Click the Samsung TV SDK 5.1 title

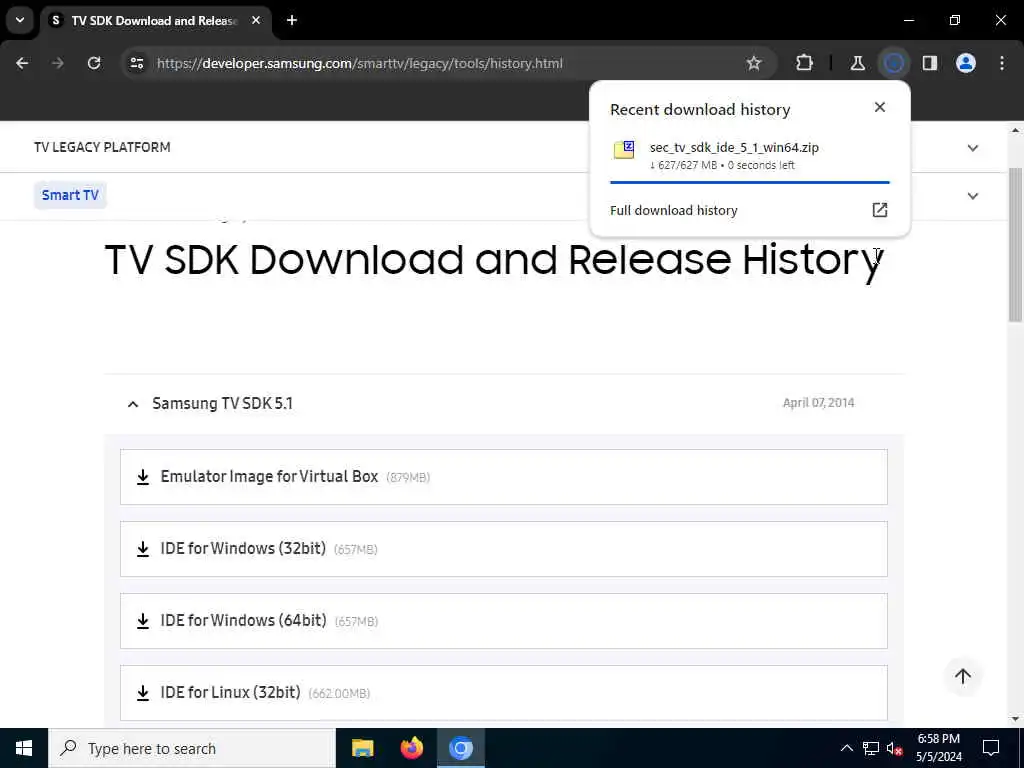coord(223,404)
